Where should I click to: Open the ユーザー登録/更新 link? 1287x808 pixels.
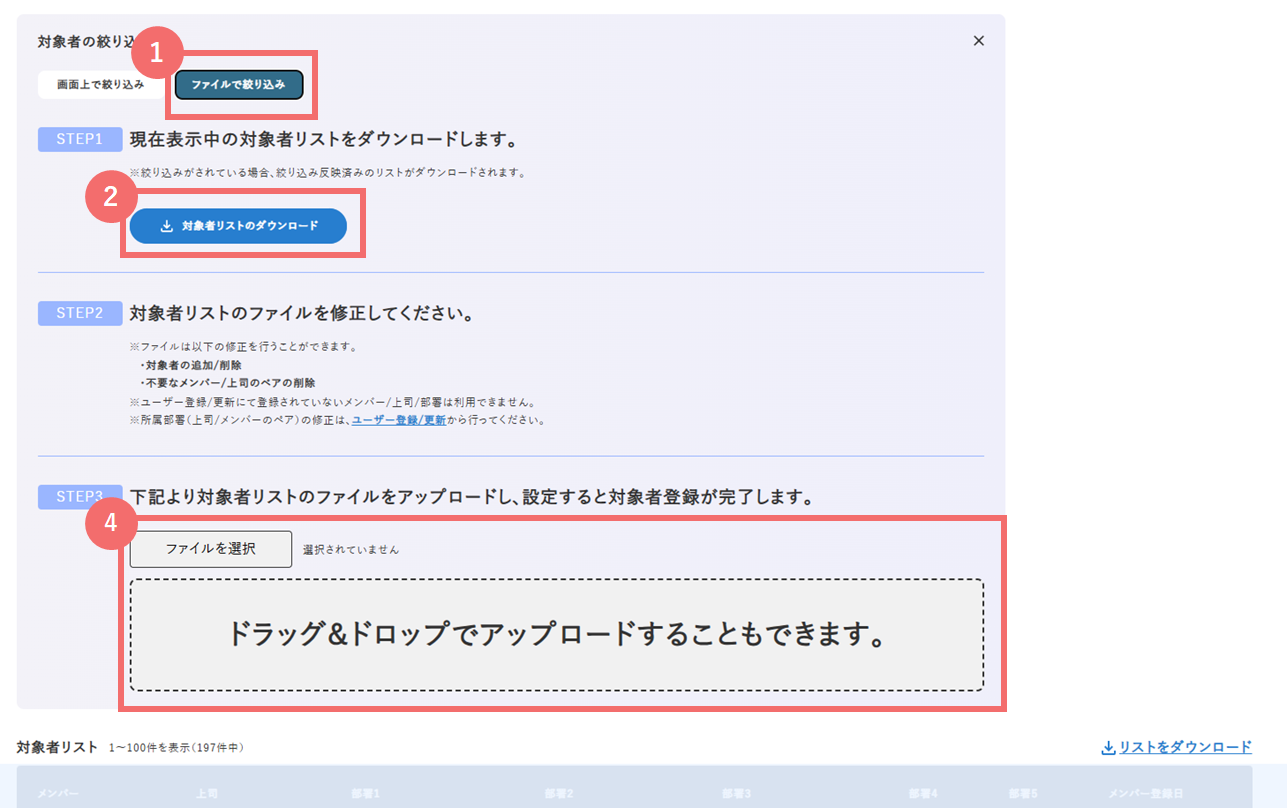click(399, 420)
